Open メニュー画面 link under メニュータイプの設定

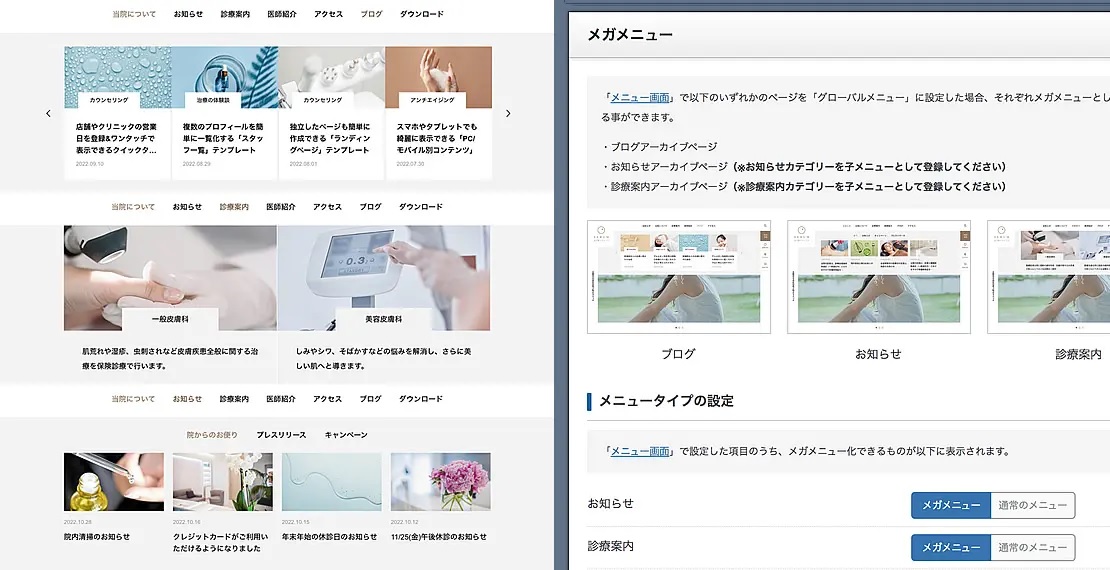640,451
